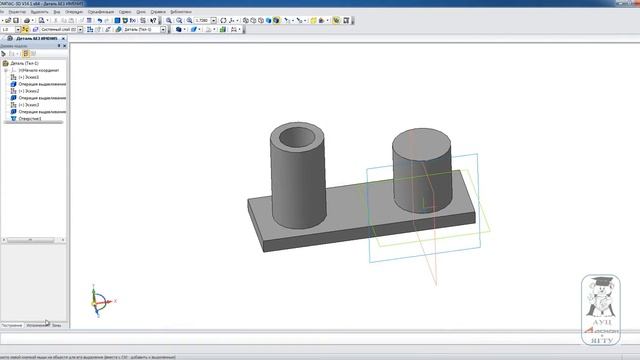Screen dimensions: 640x360
Task: Open the blue library manager icon
Action: tap(118, 20)
